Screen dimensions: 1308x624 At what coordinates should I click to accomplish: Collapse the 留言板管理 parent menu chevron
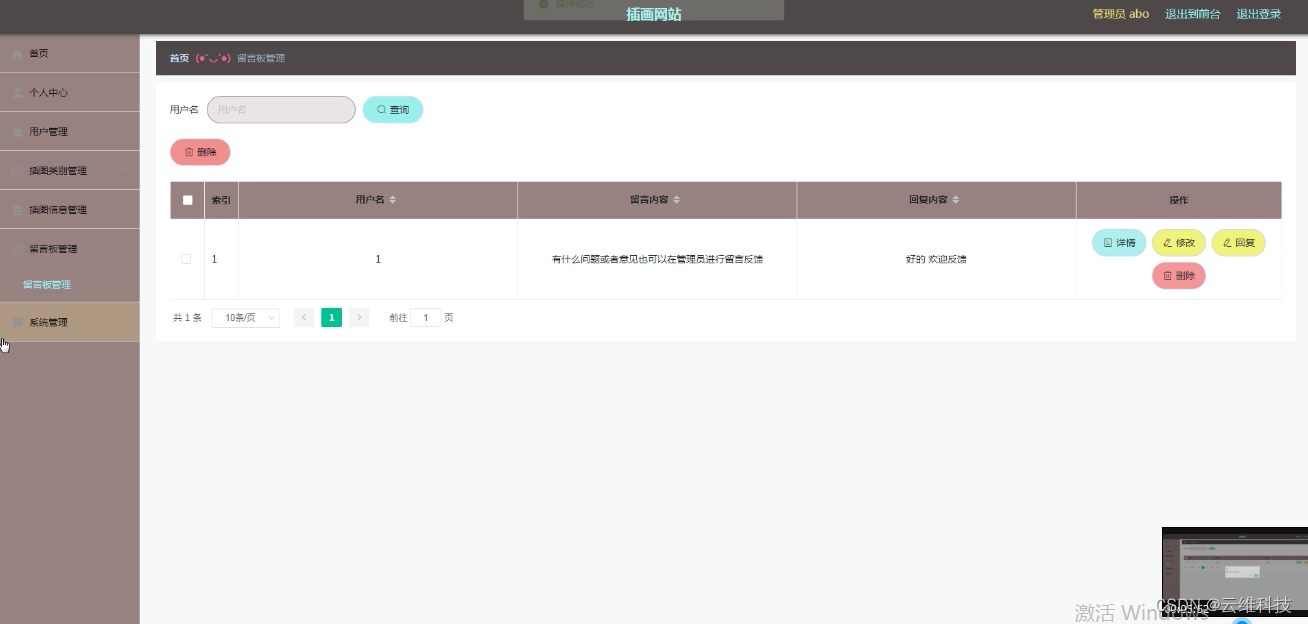pos(123,249)
